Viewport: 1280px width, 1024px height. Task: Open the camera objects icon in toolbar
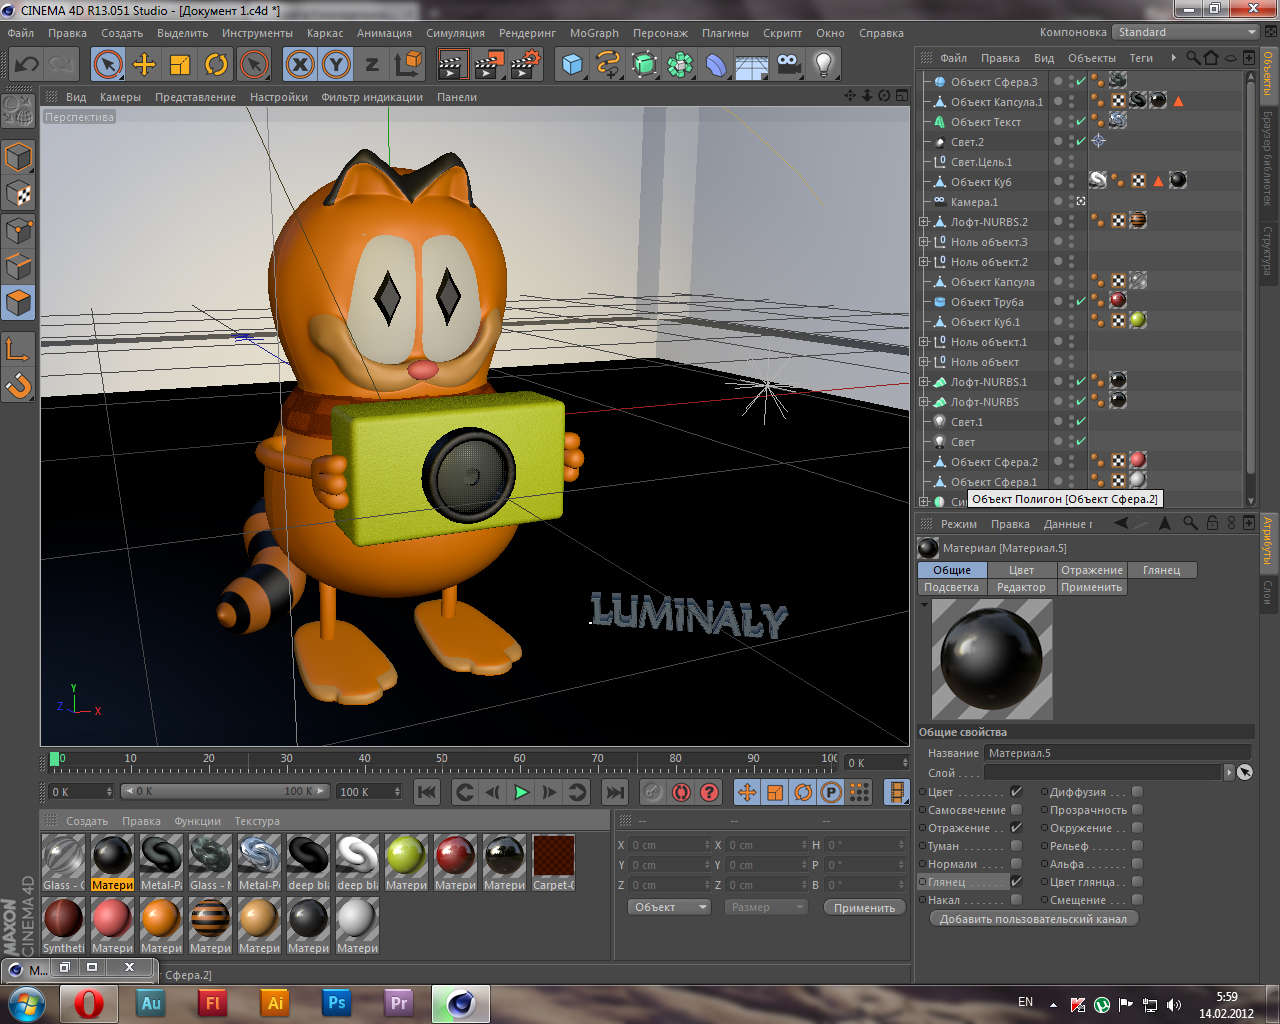click(x=788, y=65)
